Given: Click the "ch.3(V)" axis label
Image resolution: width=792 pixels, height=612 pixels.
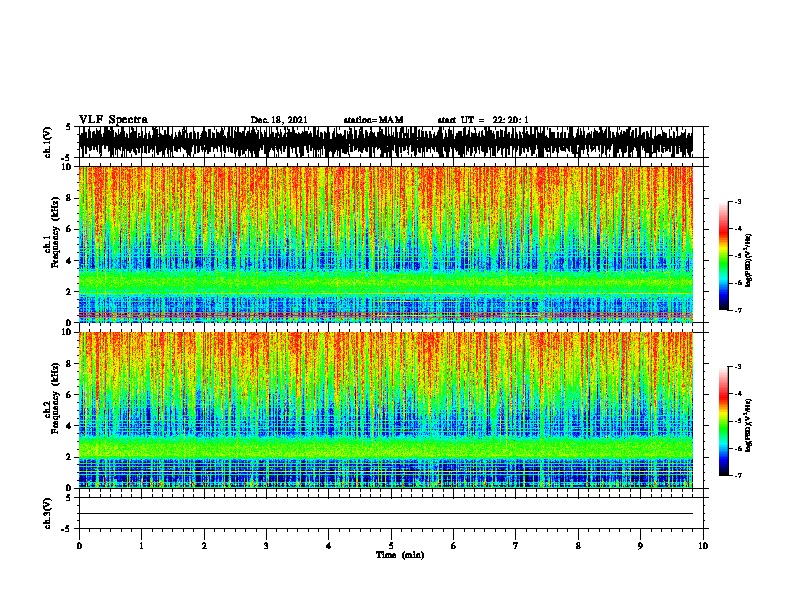Looking at the screenshot, I should coord(48,513).
